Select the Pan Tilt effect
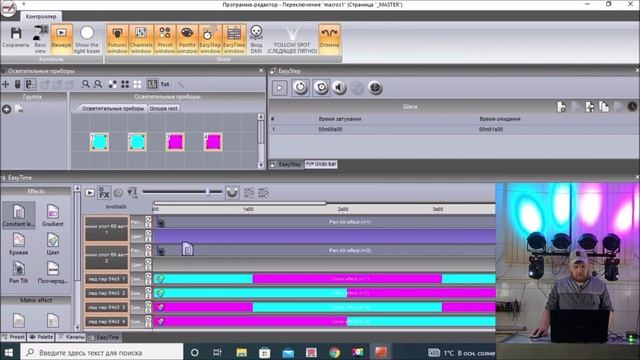640x360 pixels. [x=18, y=272]
